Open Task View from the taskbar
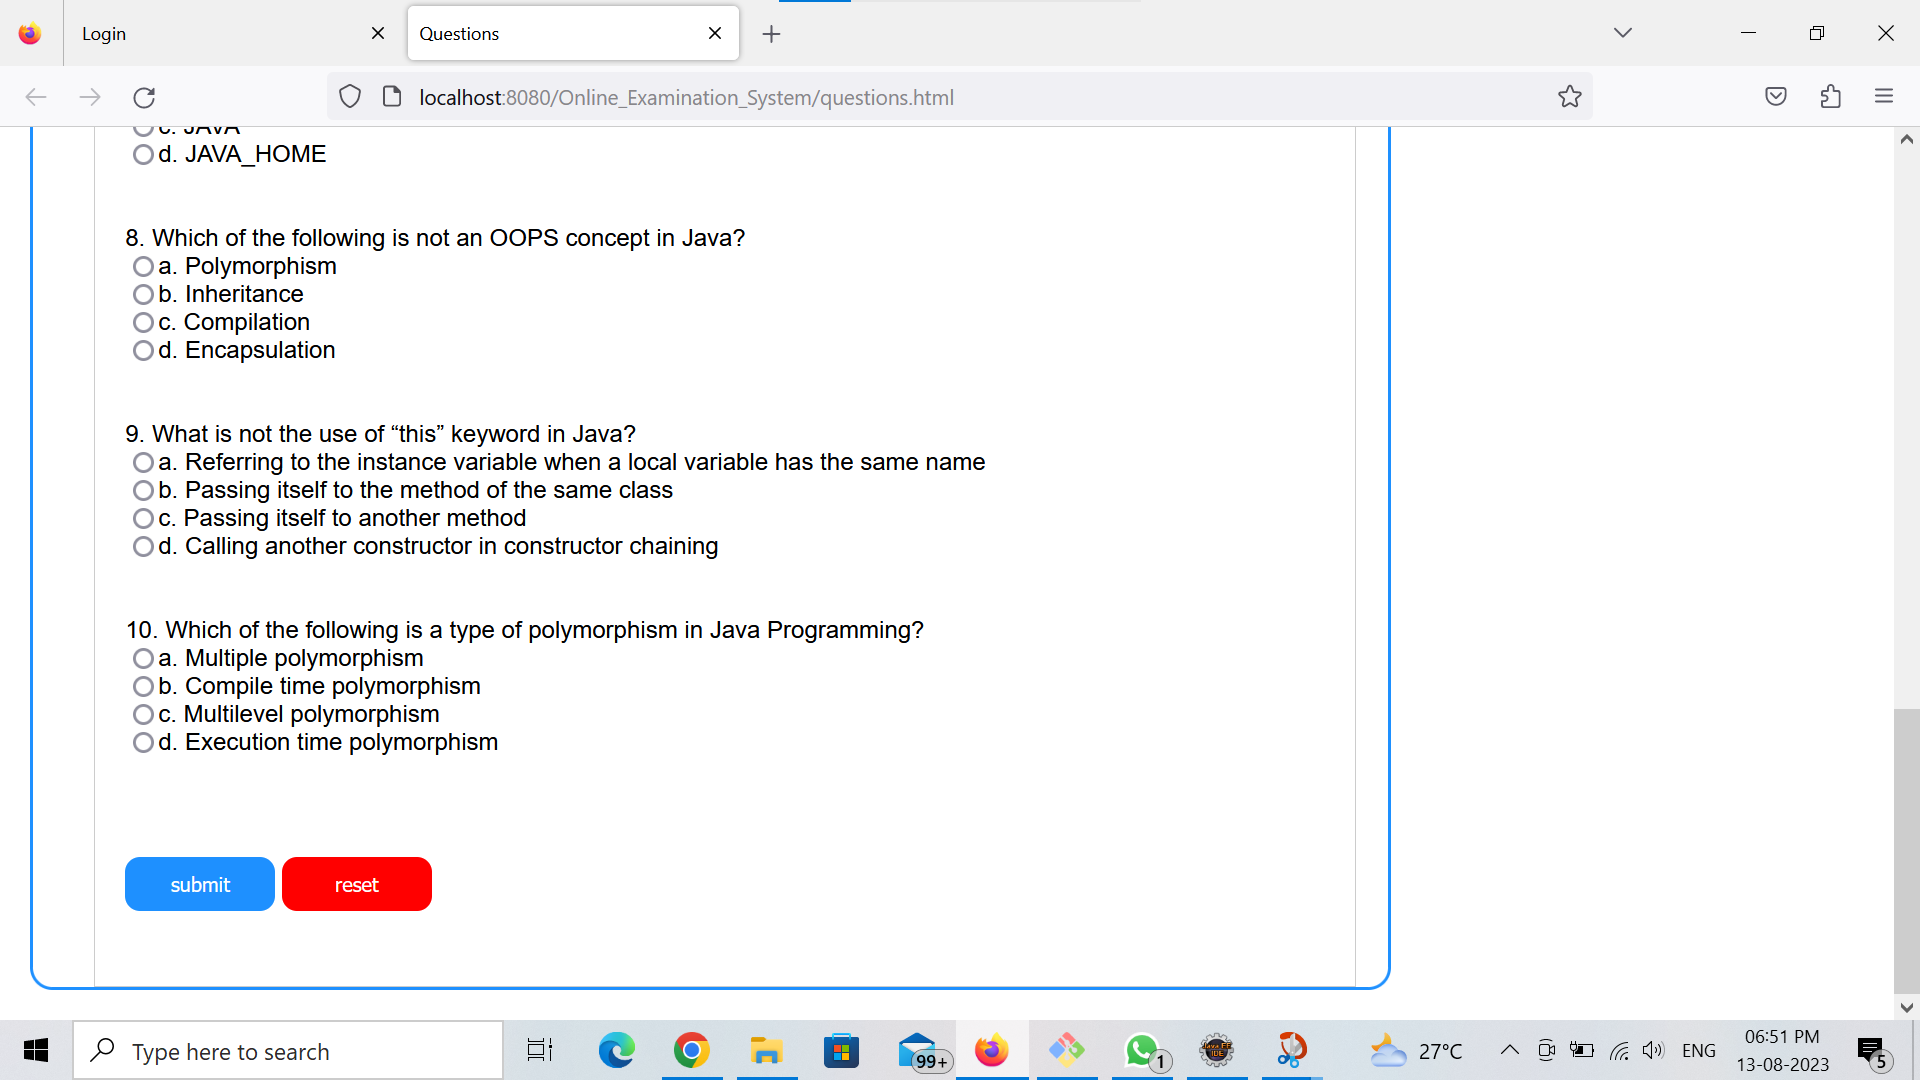Image resolution: width=1920 pixels, height=1080 pixels. [x=538, y=1050]
